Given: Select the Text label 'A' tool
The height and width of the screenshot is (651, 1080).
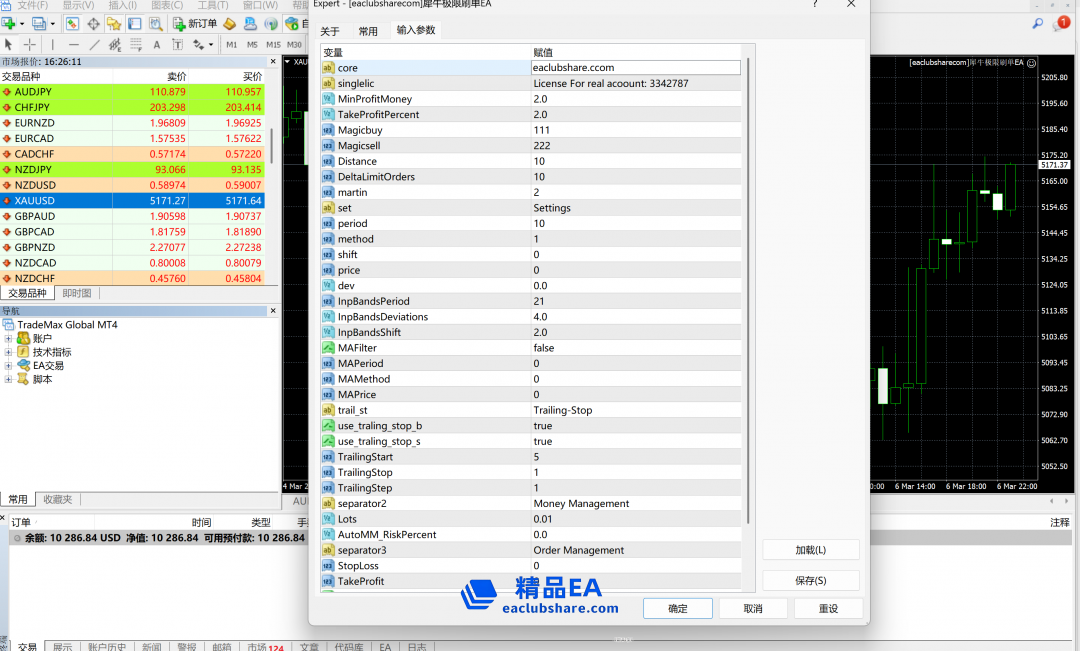Looking at the screenshot, I should click(x=157, y=44).
